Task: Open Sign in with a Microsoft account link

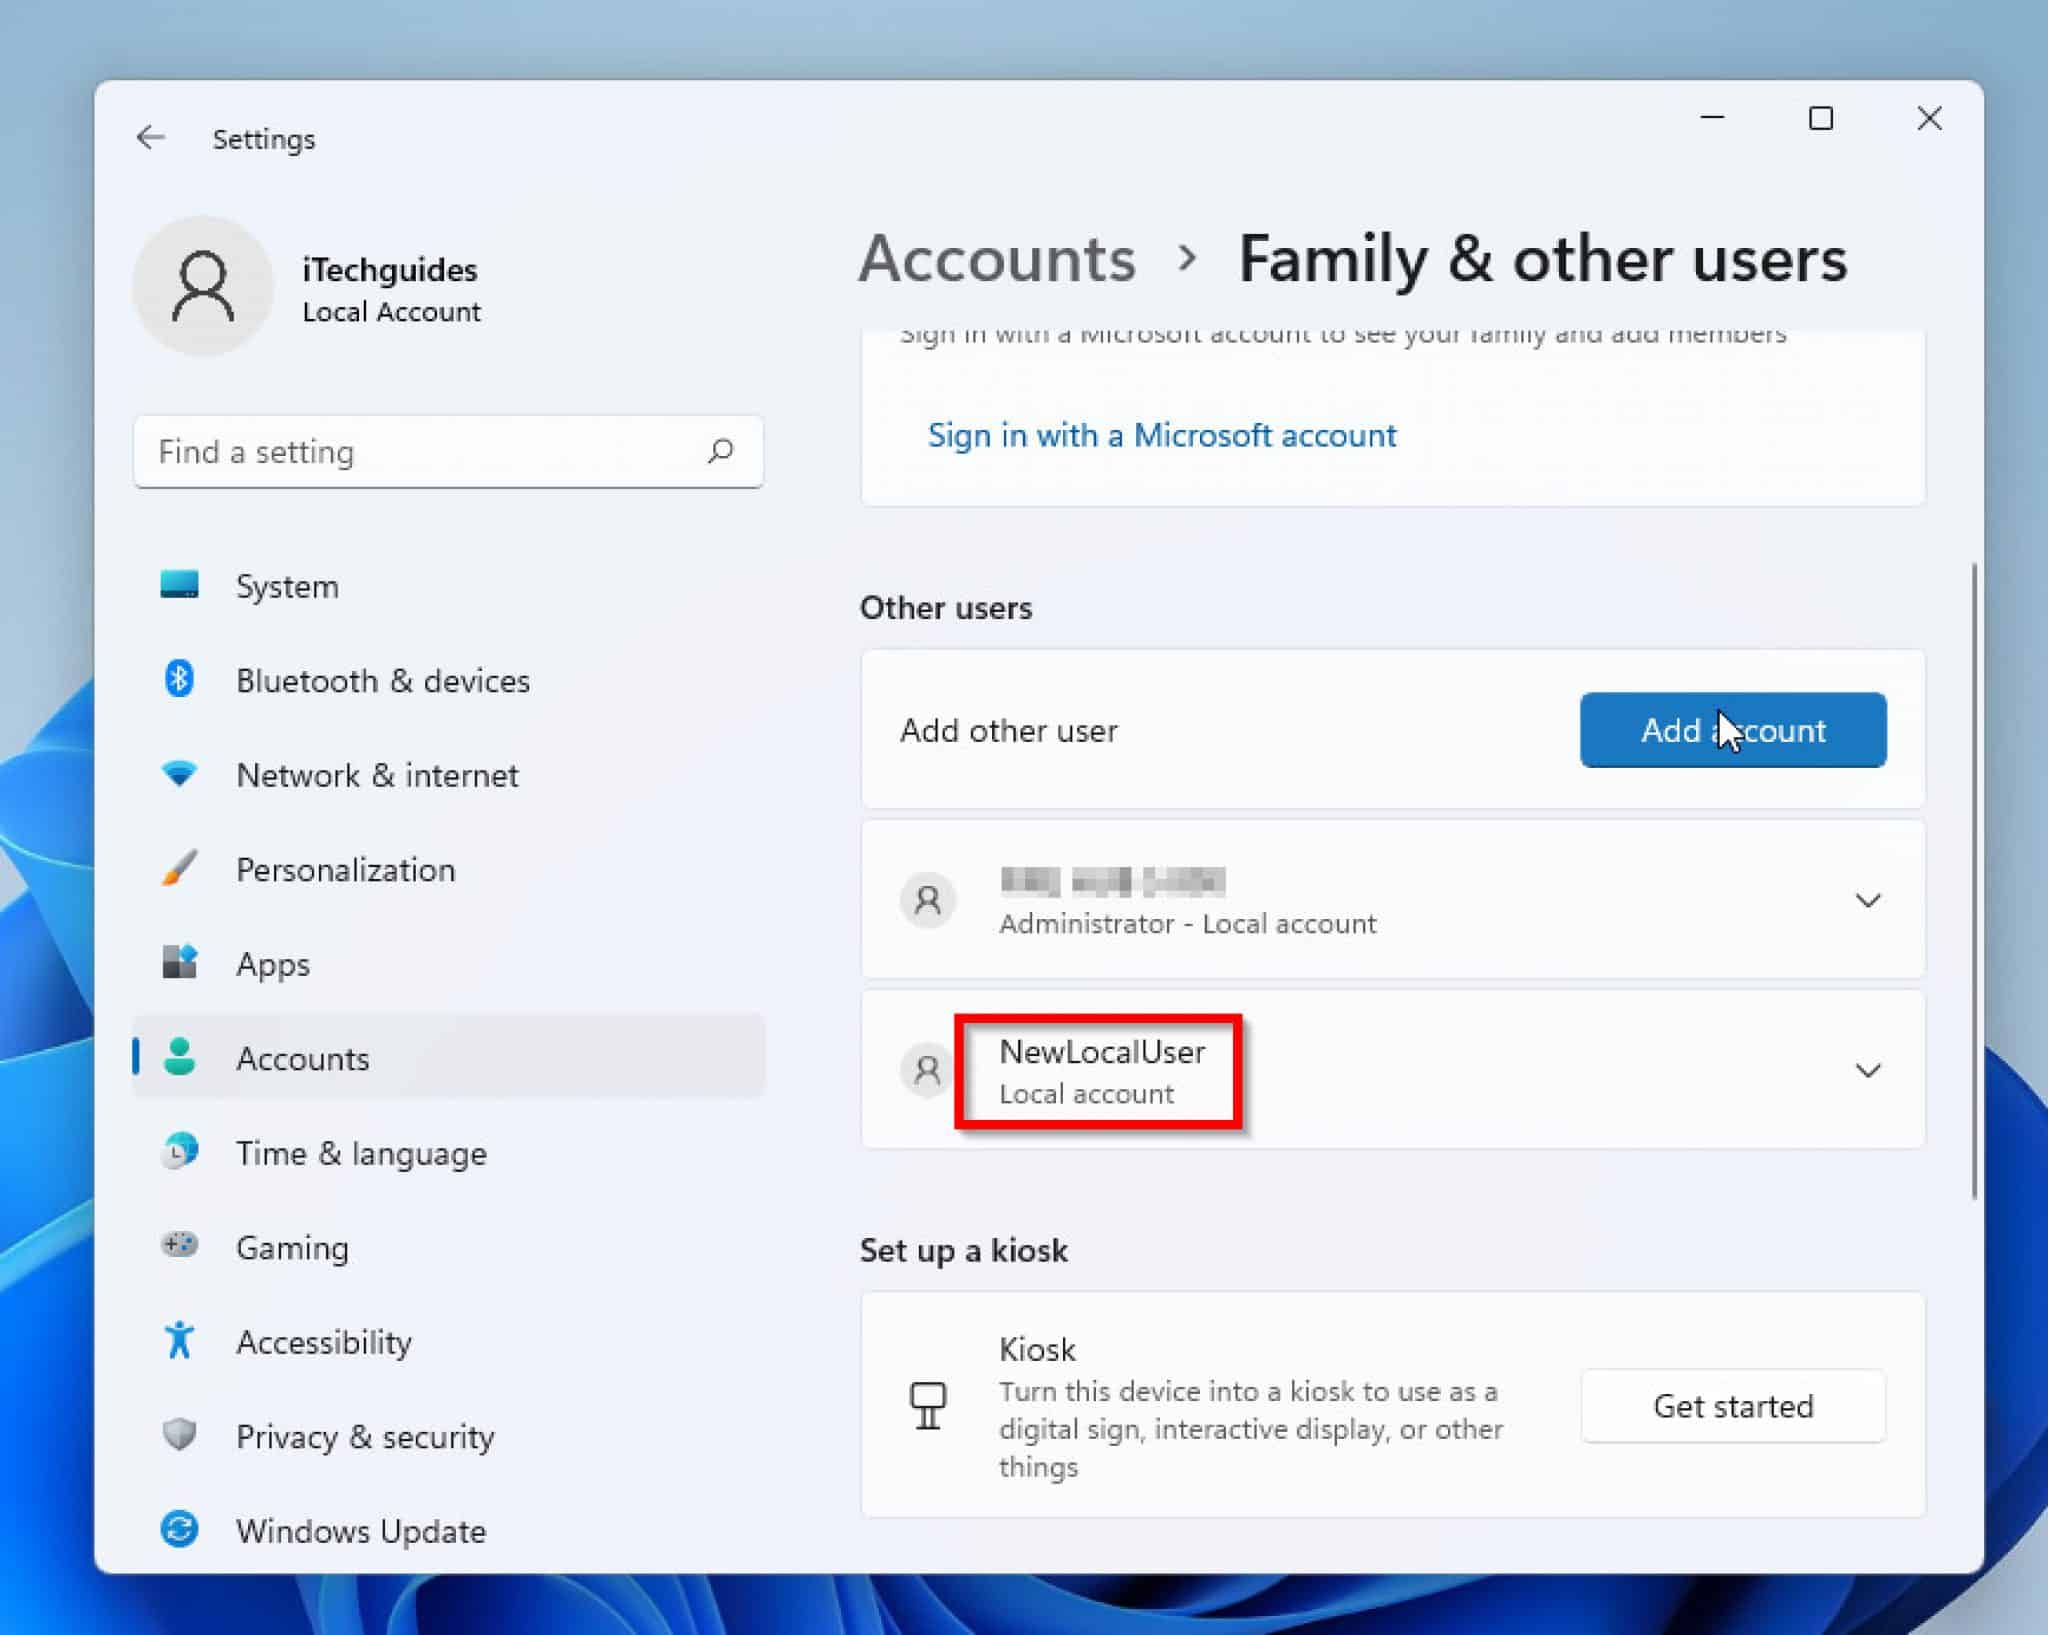Action: pyautogui.click(x=1162, y=435)
